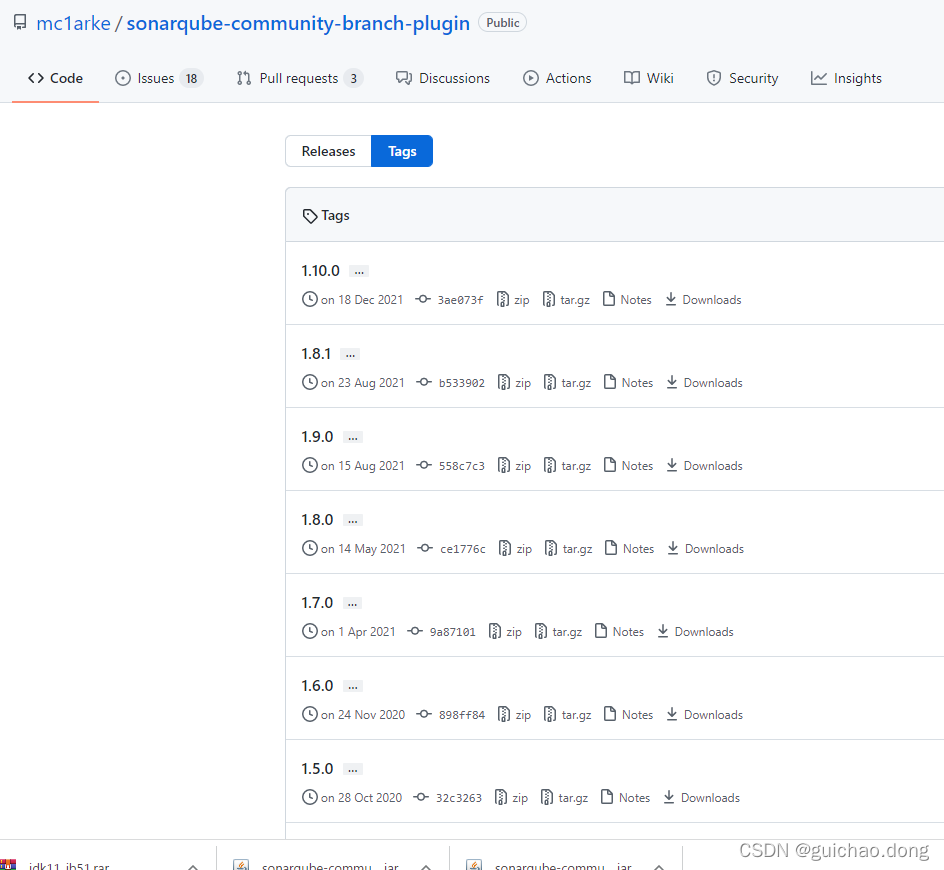Open commit b533902
The width and height of the screenshot is (944, 870).
[x=462, y=383]
